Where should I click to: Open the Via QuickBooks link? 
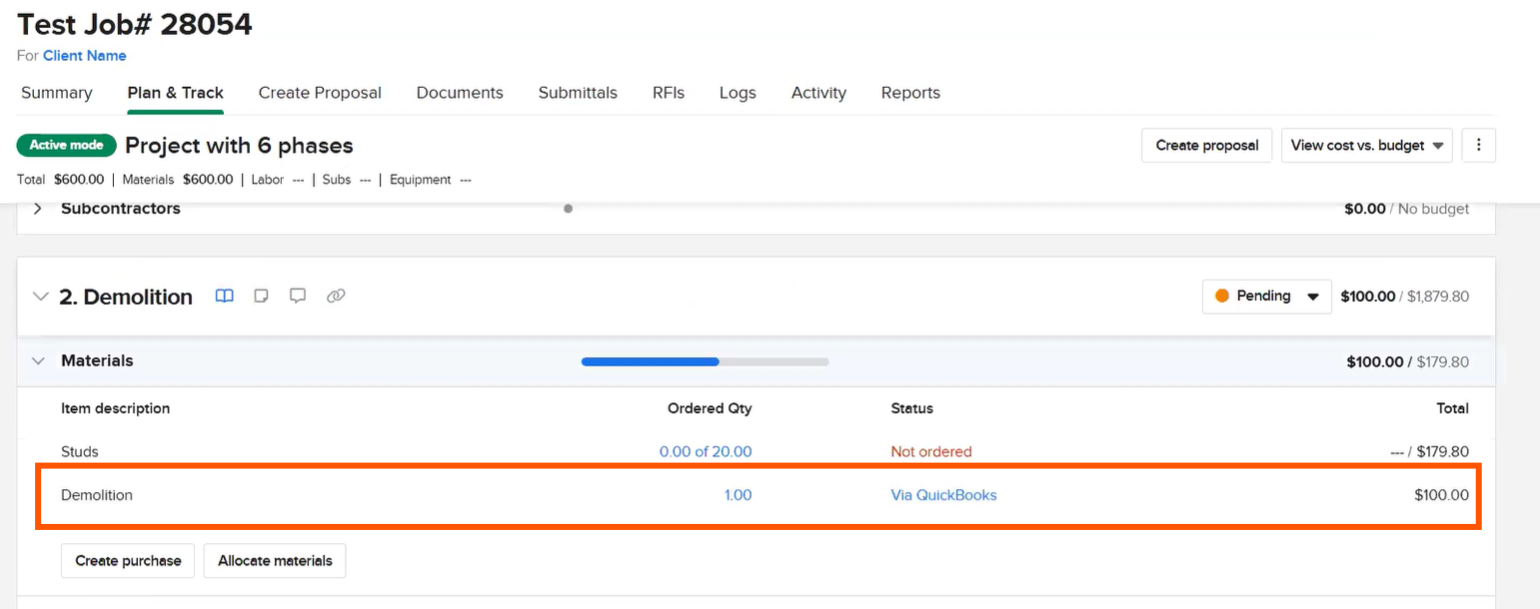point(943,495)
